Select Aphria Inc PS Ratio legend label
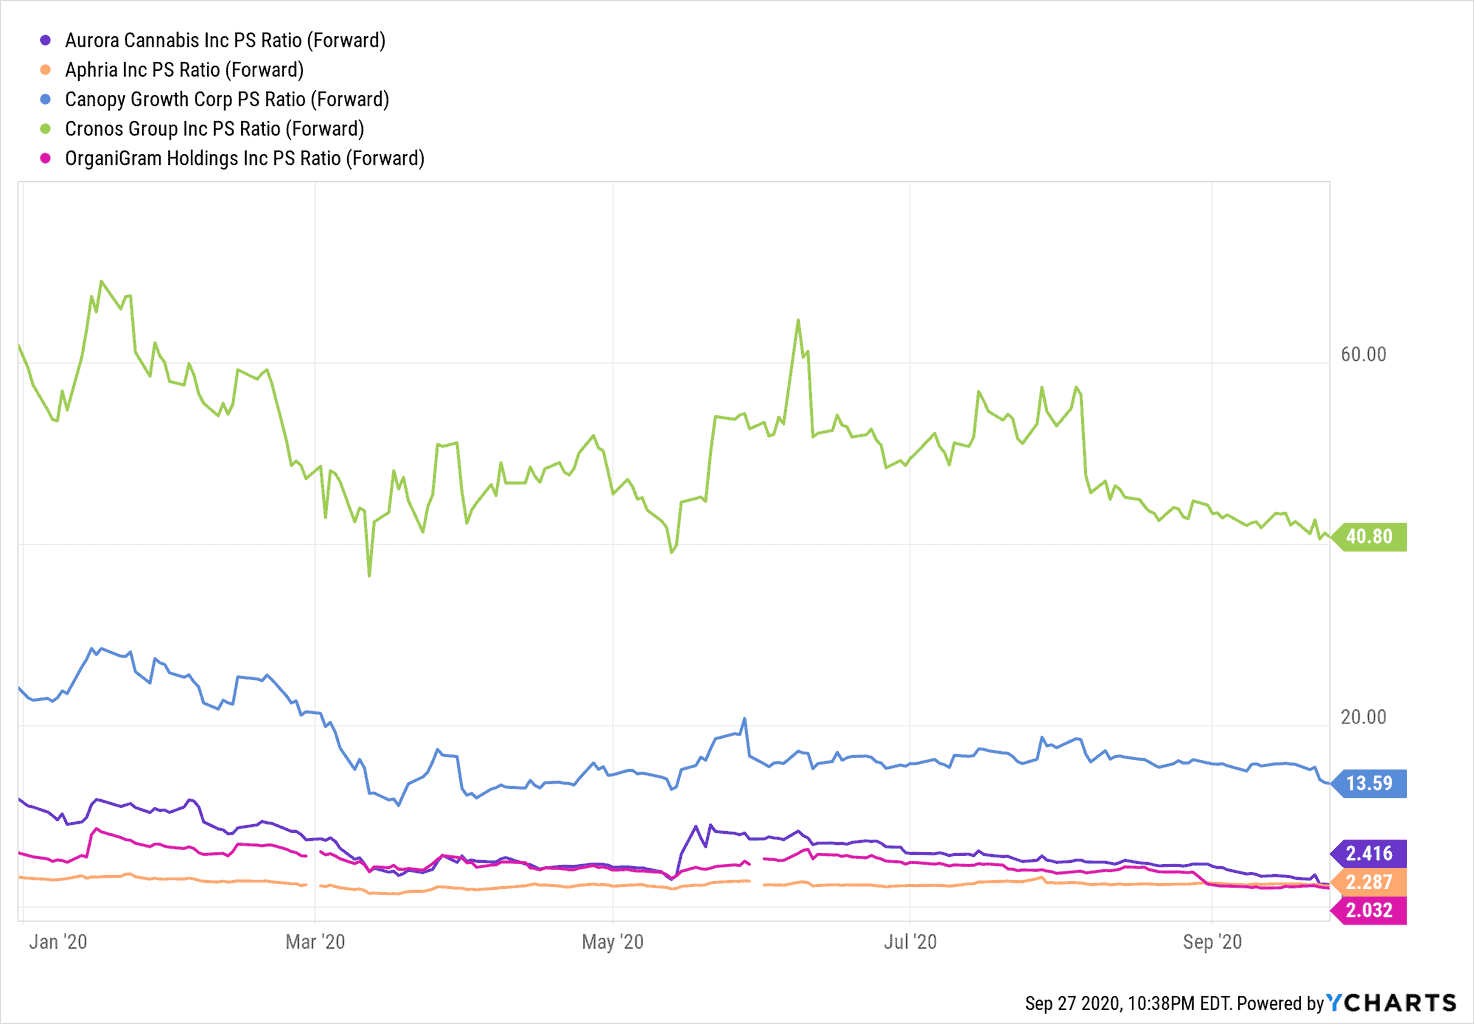The height and width of the screenshot is (1024, 1474). point(184,70)
